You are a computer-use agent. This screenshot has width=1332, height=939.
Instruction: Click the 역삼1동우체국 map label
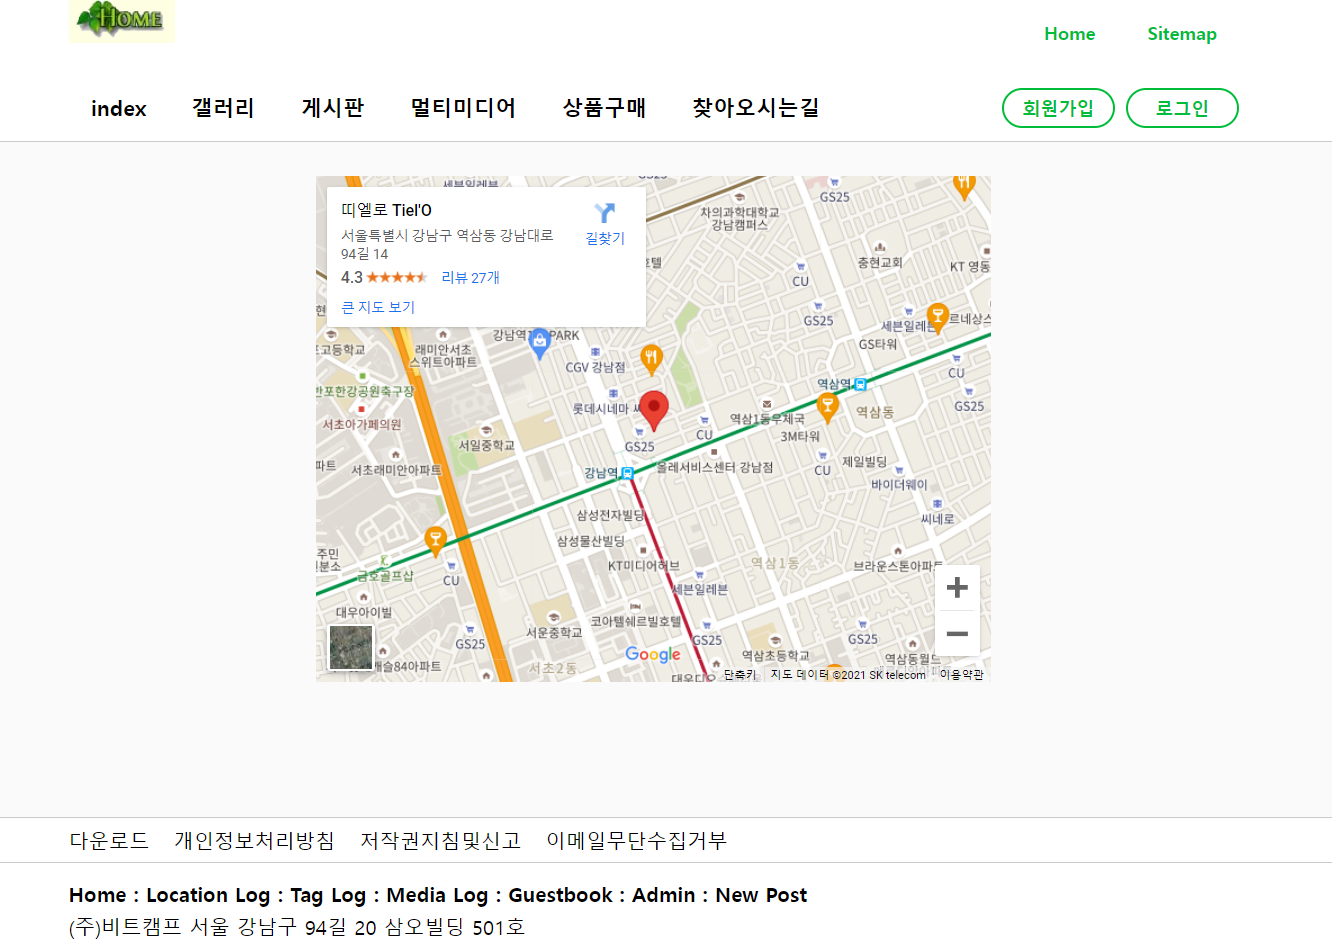point(767,419)
